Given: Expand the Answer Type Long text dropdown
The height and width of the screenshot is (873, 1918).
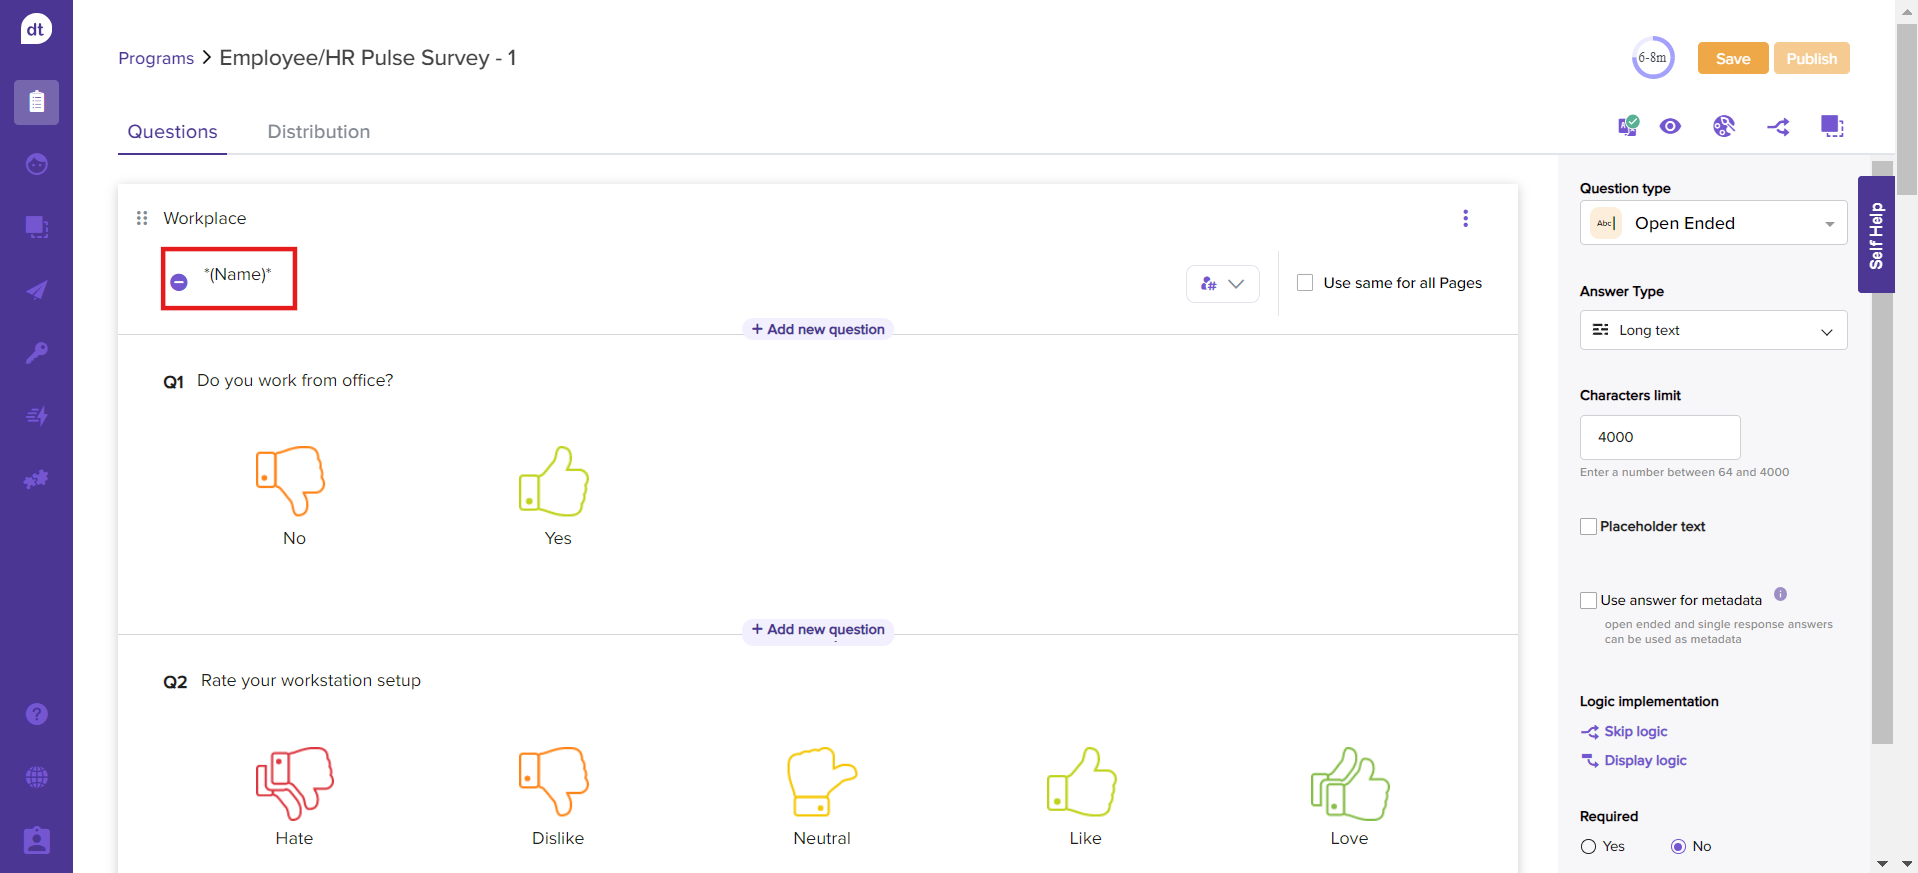Looking at the screenshot, I should [x=1713, y=330].
